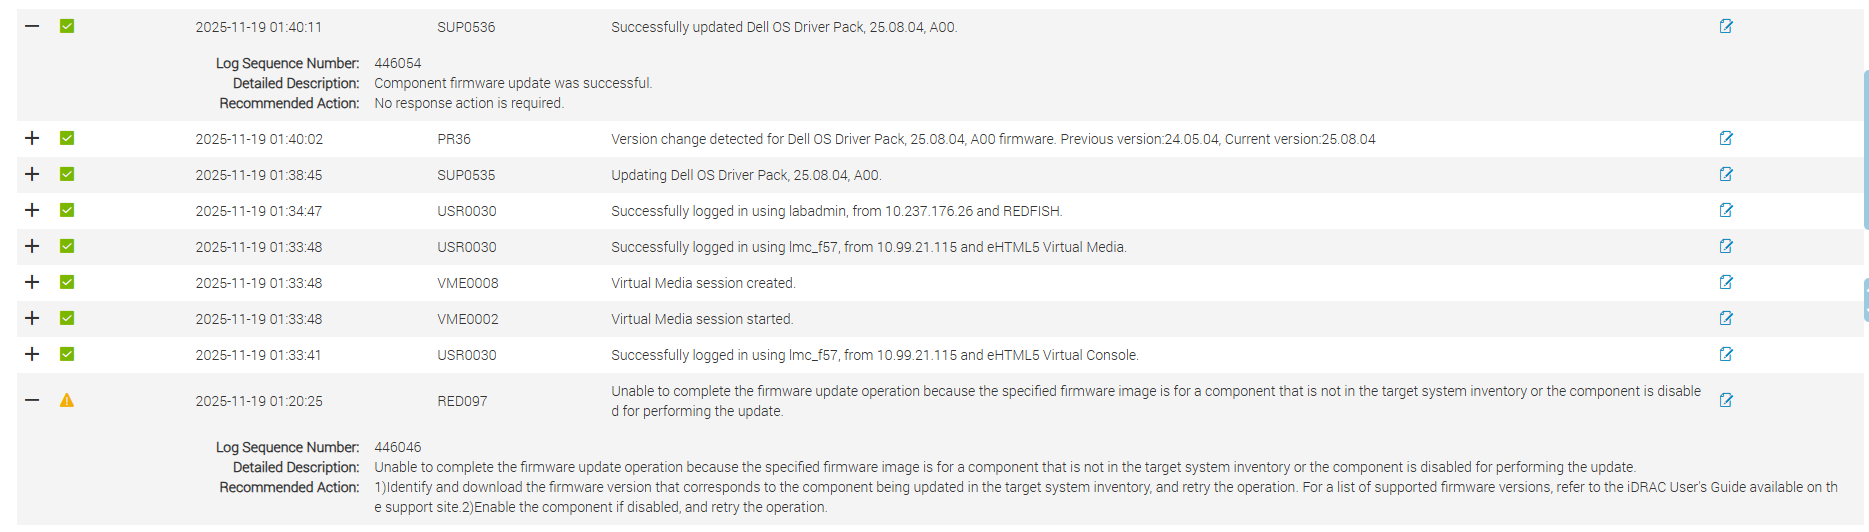Image resolution: width=1869 pixels, height=532 pixels.
Task: Expand the VME0002 session started row
Action: [32, 319]
